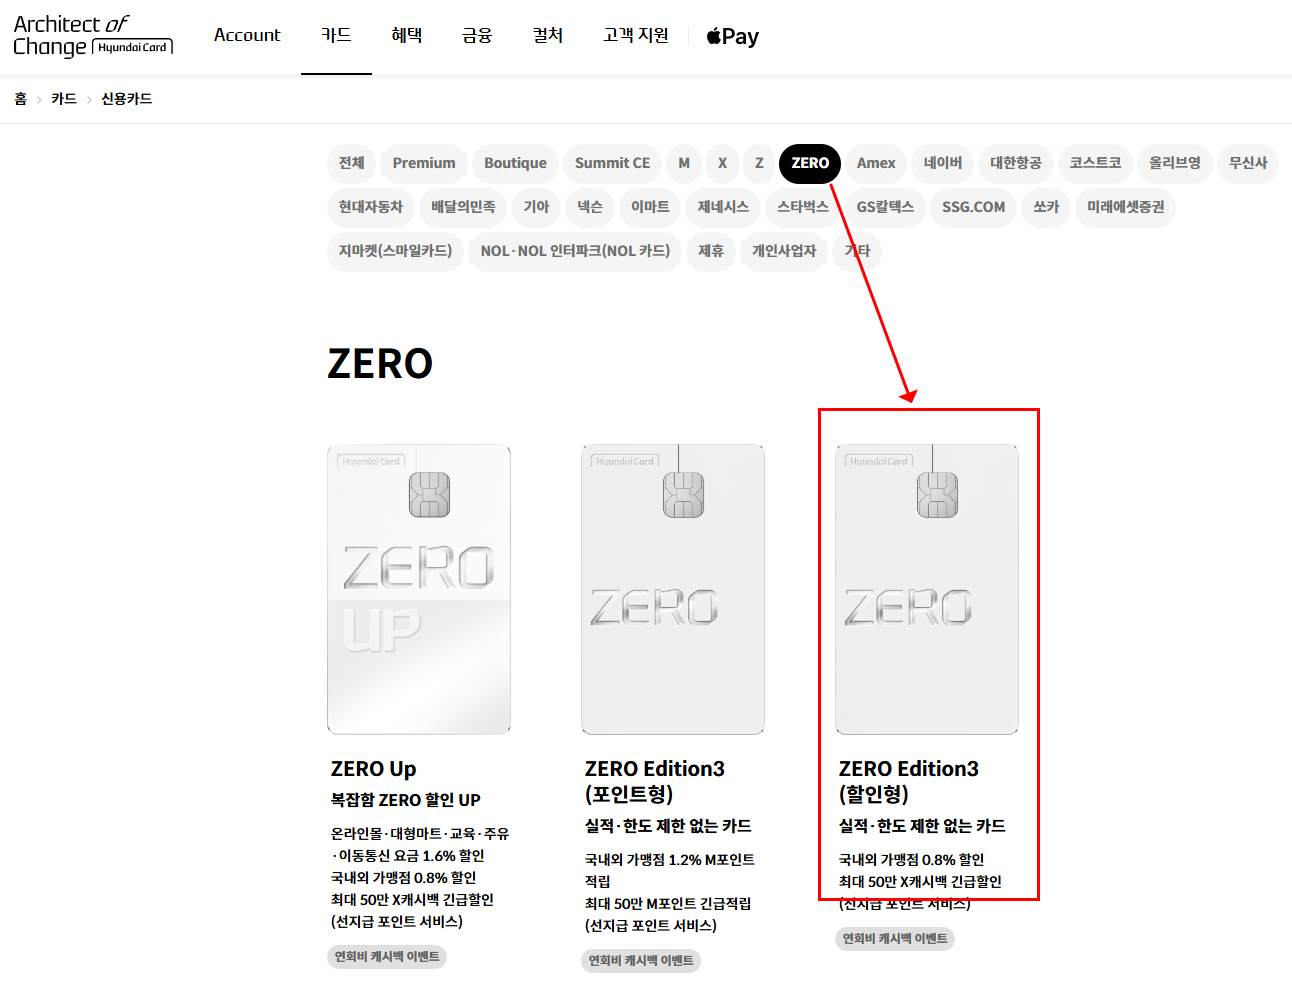
Task: Select the Z card filter chip
Action: point(759,163)
